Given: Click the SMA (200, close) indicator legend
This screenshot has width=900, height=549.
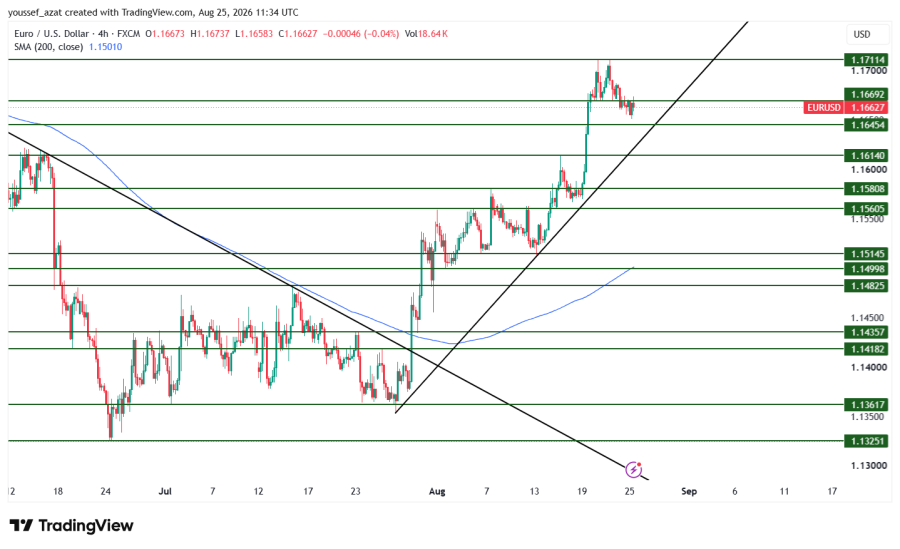Looking at the screenshot, I should tap(49, 47).
